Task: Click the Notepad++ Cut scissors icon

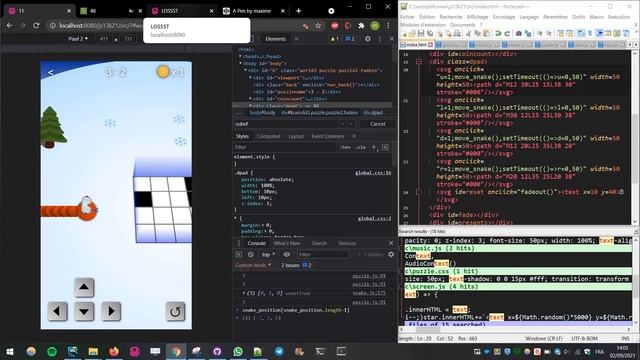Action: coord(468,33)
